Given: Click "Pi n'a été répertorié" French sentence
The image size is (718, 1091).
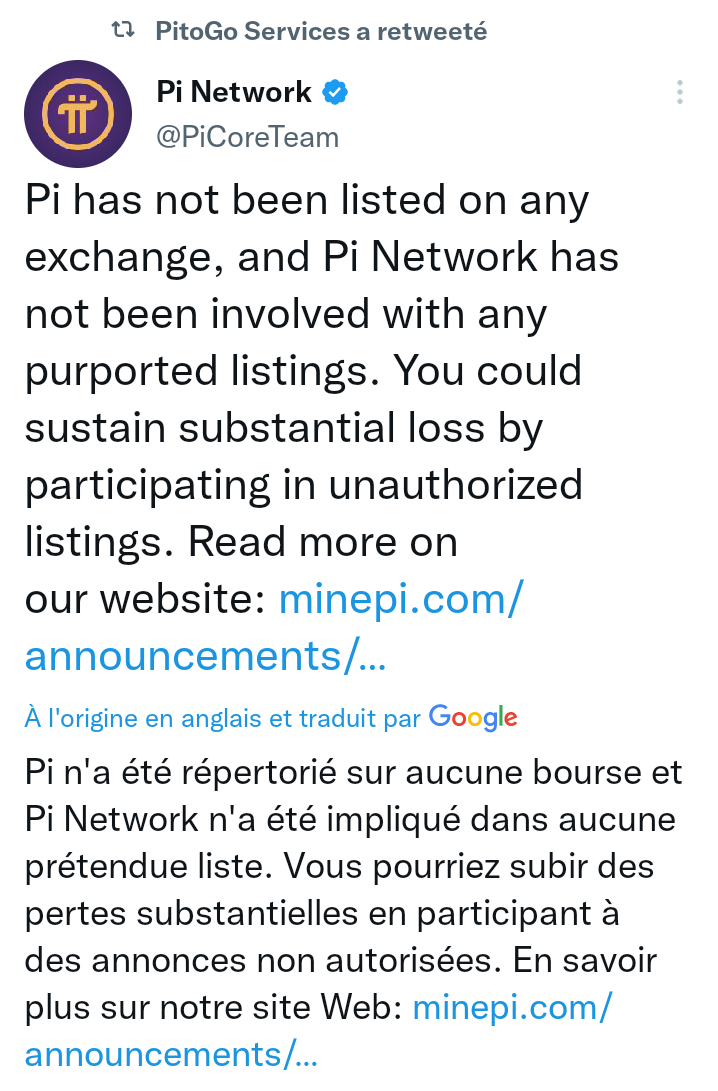Looking at the screenshot, I should [353, 773].
